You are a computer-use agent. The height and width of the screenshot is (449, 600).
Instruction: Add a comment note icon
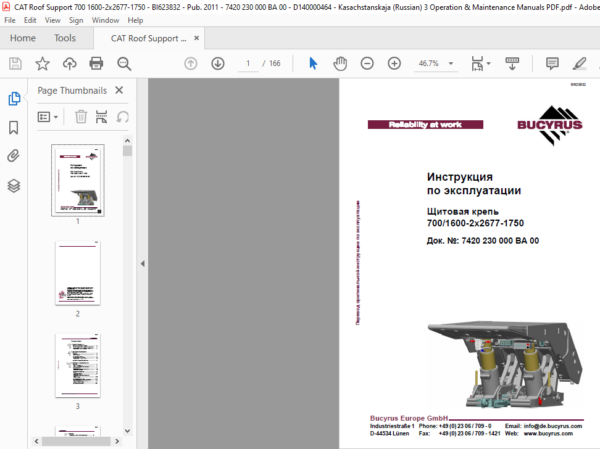click(x=552, y=64)
